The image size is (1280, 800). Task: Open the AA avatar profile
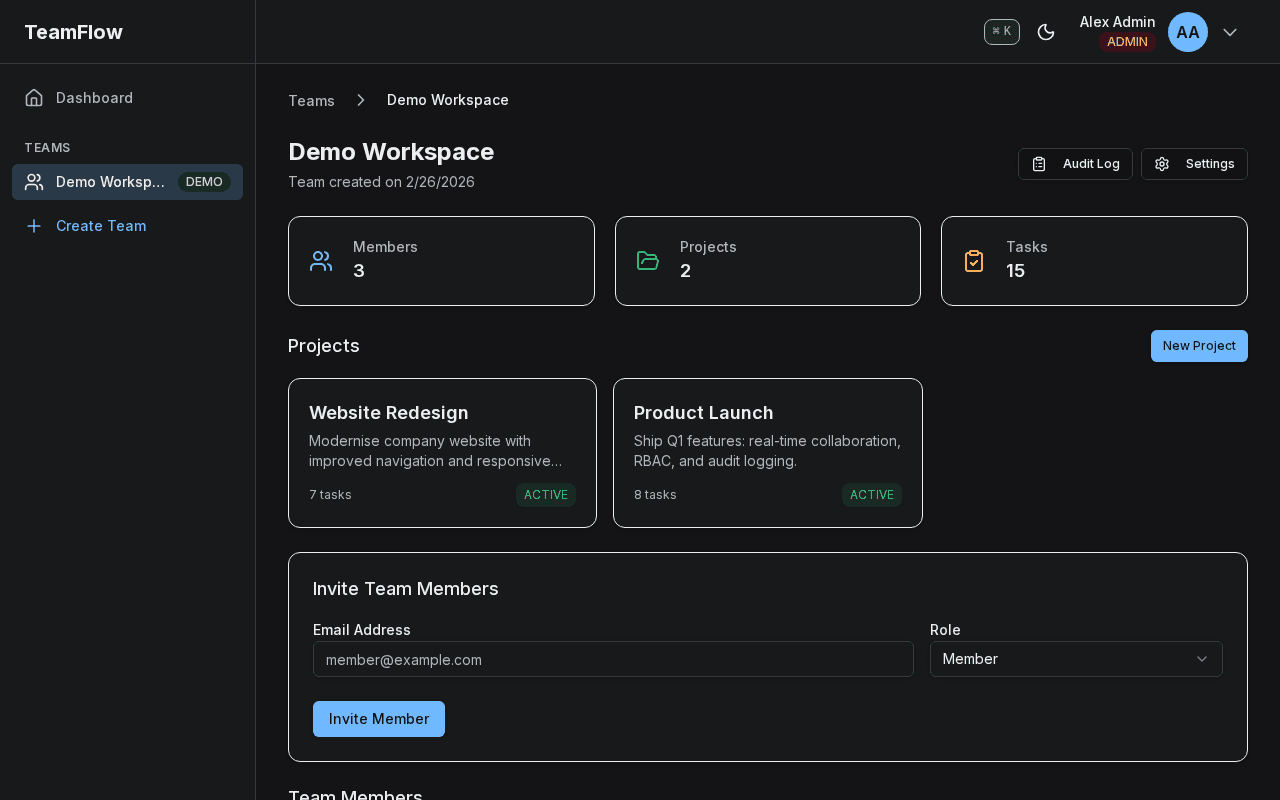pos(1187,31)
